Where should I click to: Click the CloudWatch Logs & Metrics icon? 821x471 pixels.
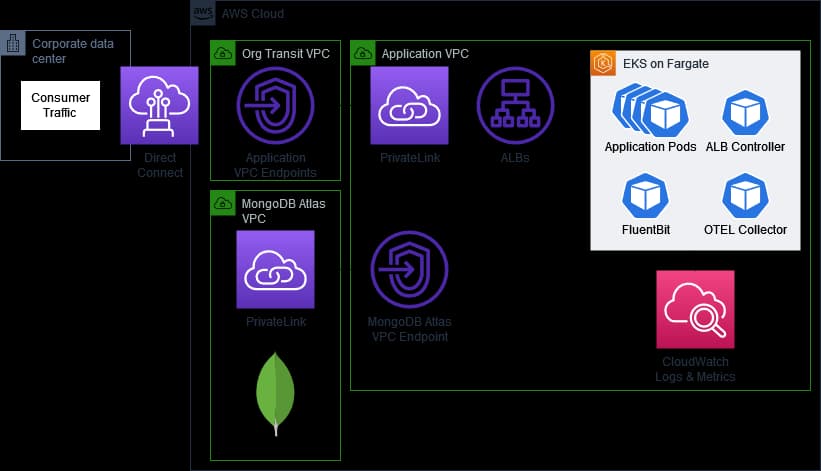pos(695,309)
